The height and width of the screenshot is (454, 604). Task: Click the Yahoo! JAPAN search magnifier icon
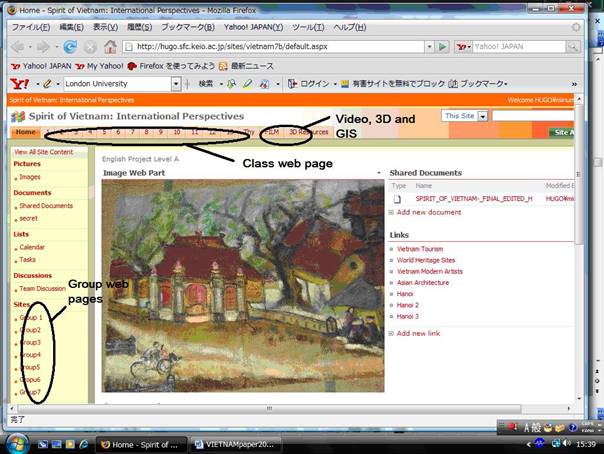[573, 47]
